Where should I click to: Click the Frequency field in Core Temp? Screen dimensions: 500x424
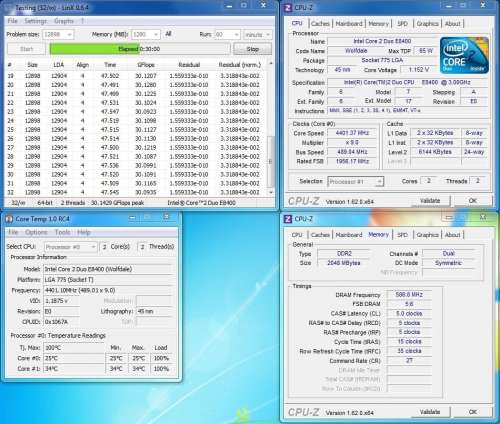108,290
